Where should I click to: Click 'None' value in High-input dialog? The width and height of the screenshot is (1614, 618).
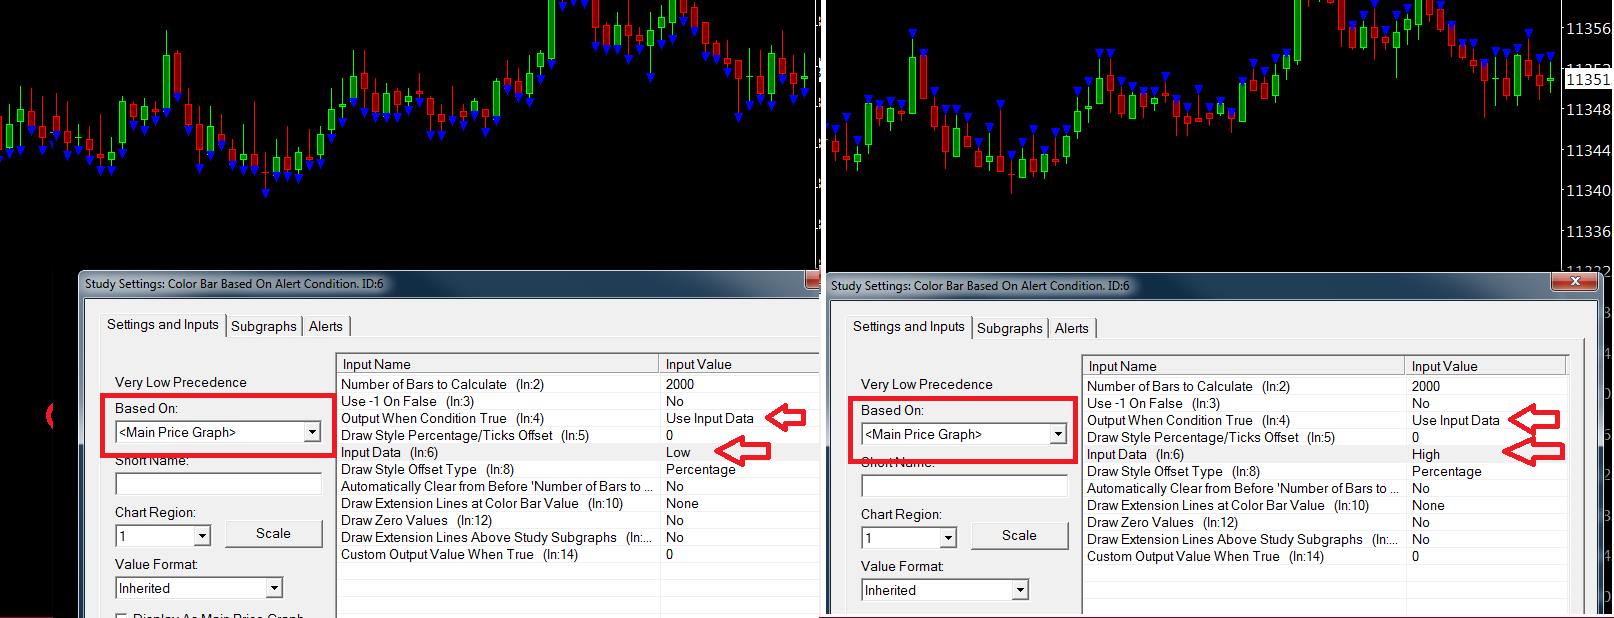point(1428,505)
